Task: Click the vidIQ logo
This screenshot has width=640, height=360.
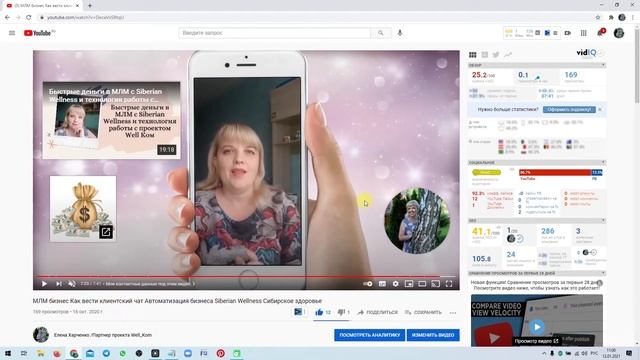Action: click(x=586, y=53)
